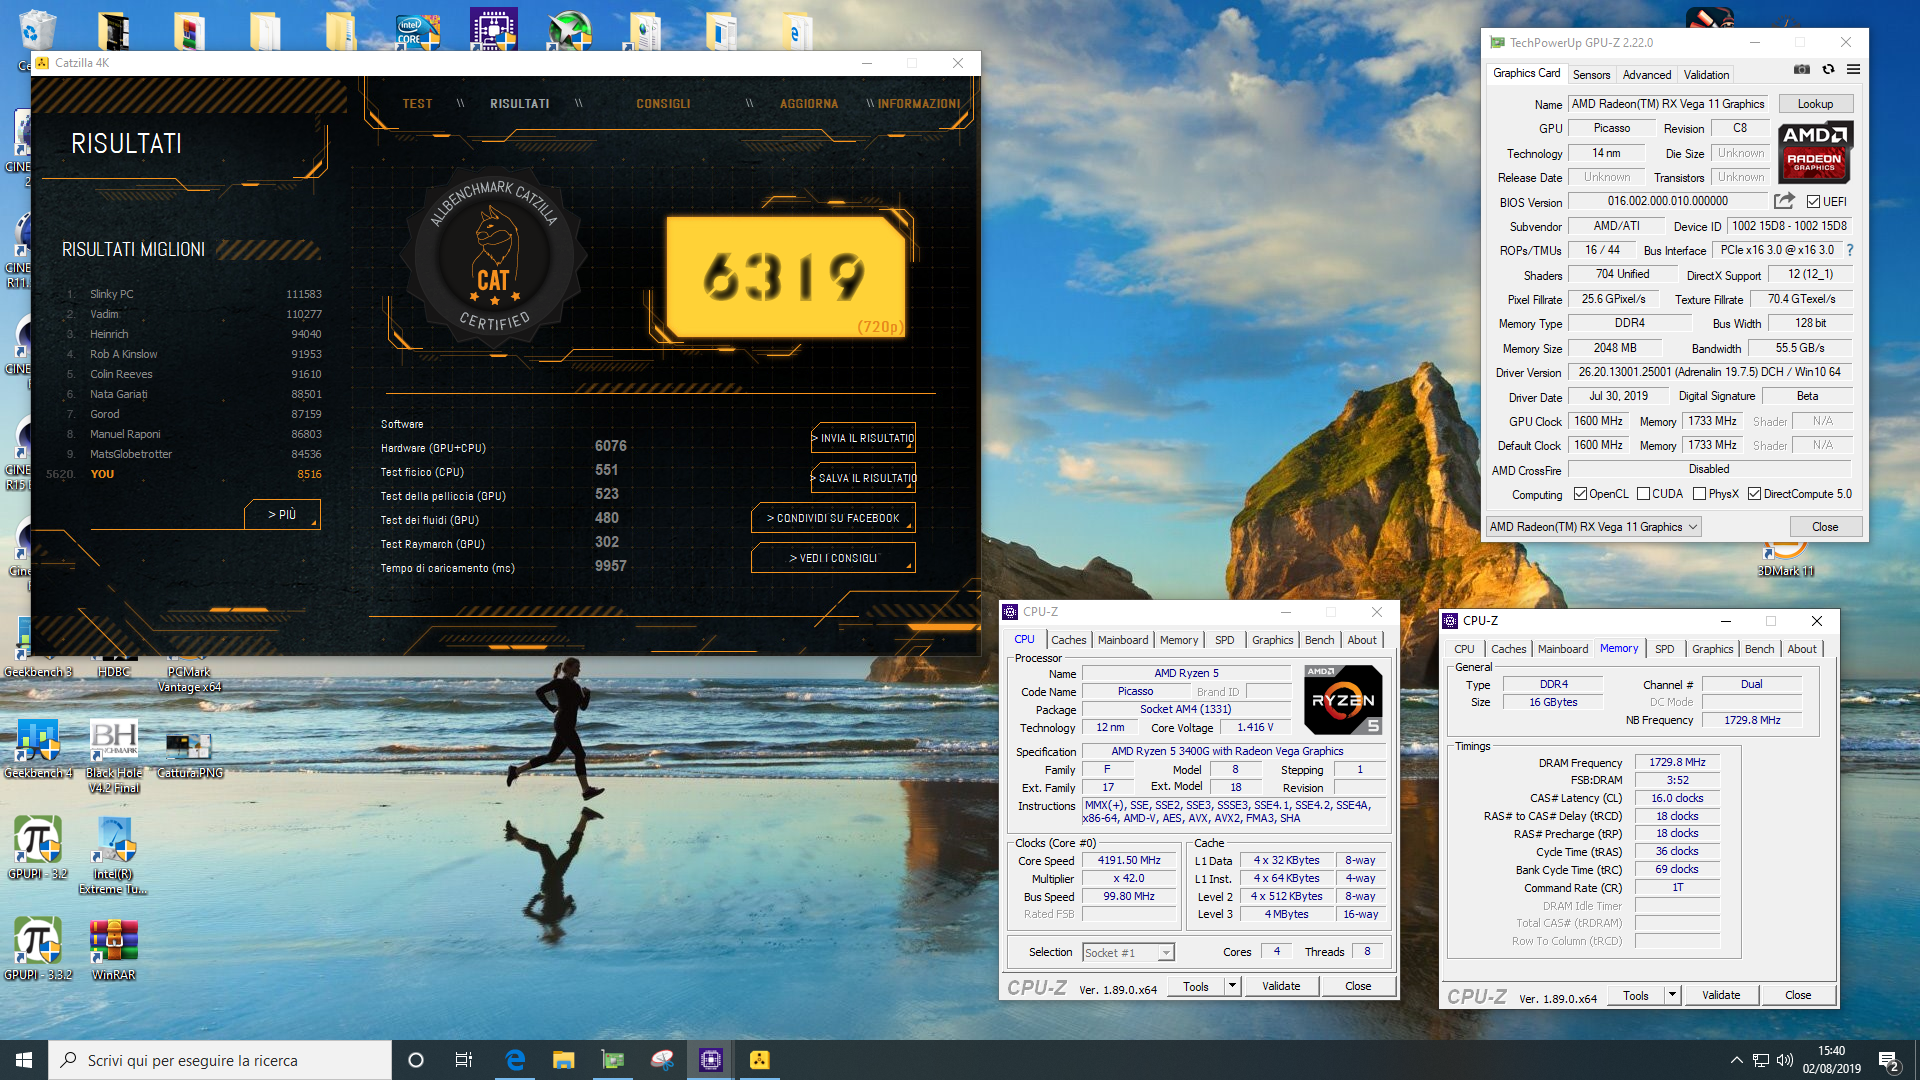Switch to Sensors tab in GPU-Z
Screen dimensions: 1920x1080
[x=1591, y=75]
